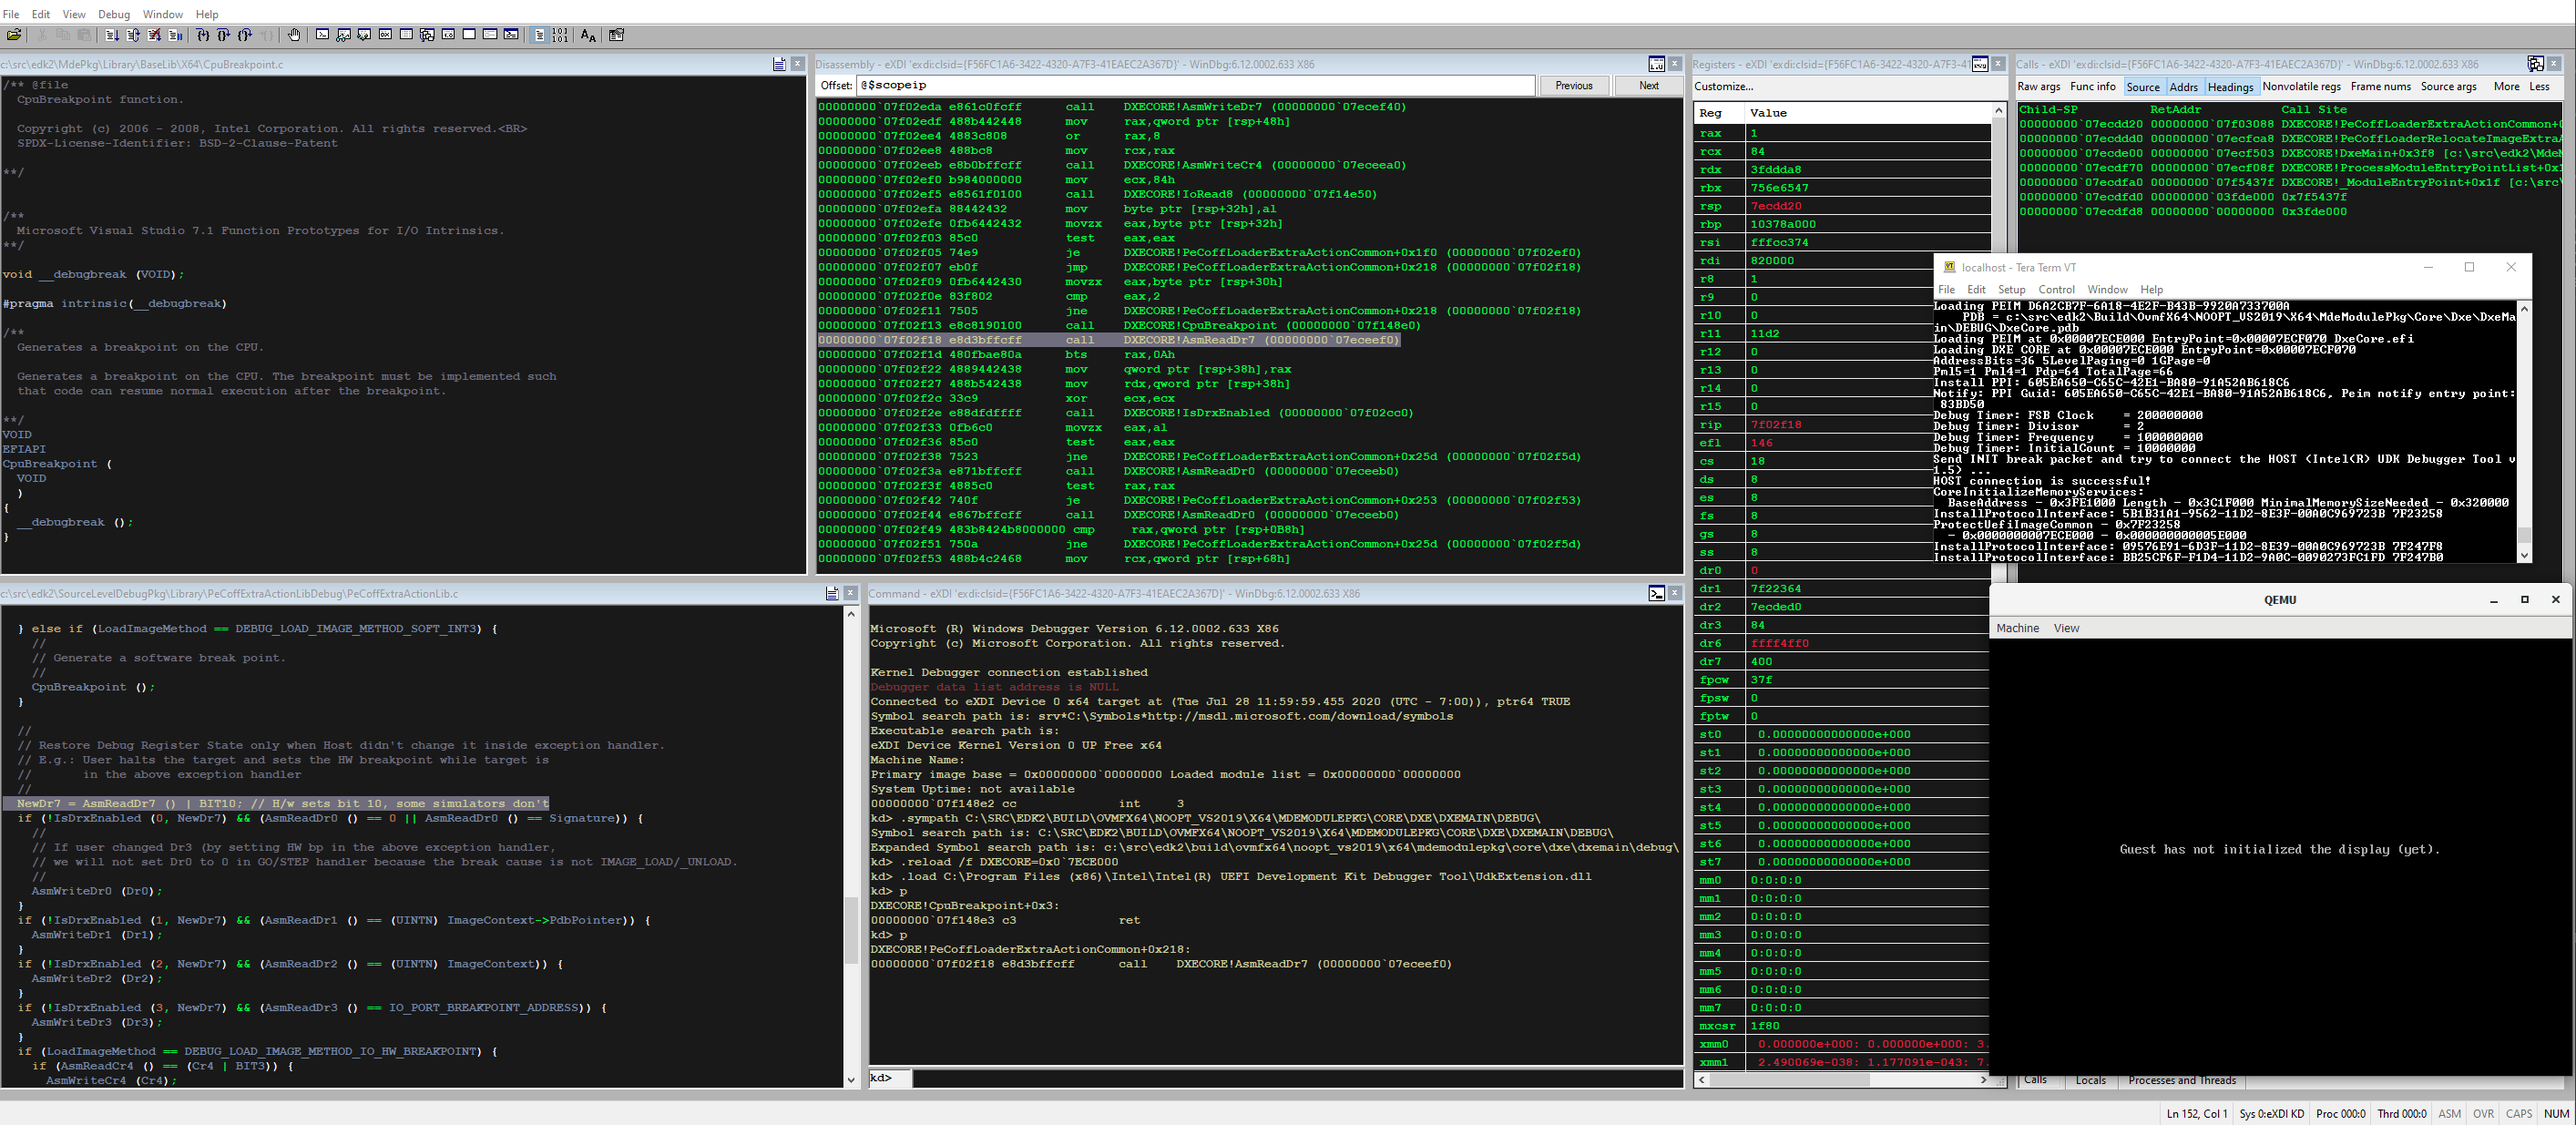
Task: Switch to the Processes and Threads tab
Action: 2183,1080
